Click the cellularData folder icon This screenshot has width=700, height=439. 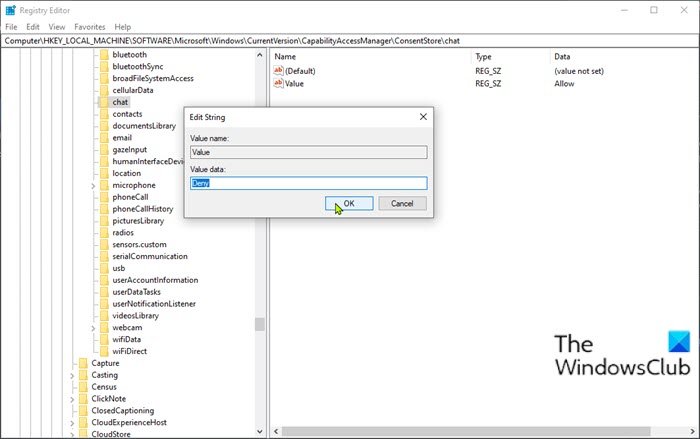(104, 90)
